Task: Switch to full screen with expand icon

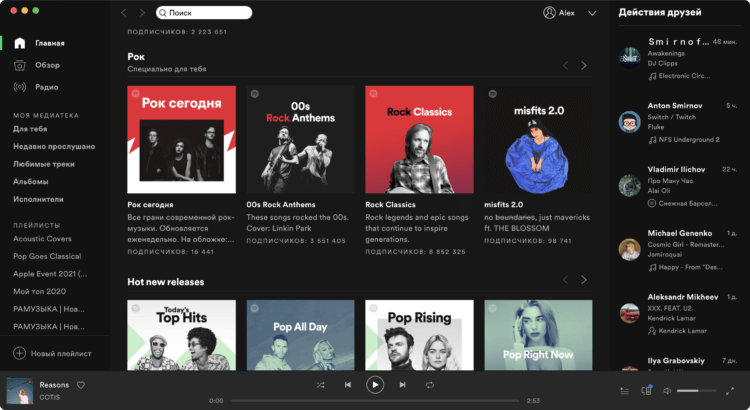Action: click(730, 391)
